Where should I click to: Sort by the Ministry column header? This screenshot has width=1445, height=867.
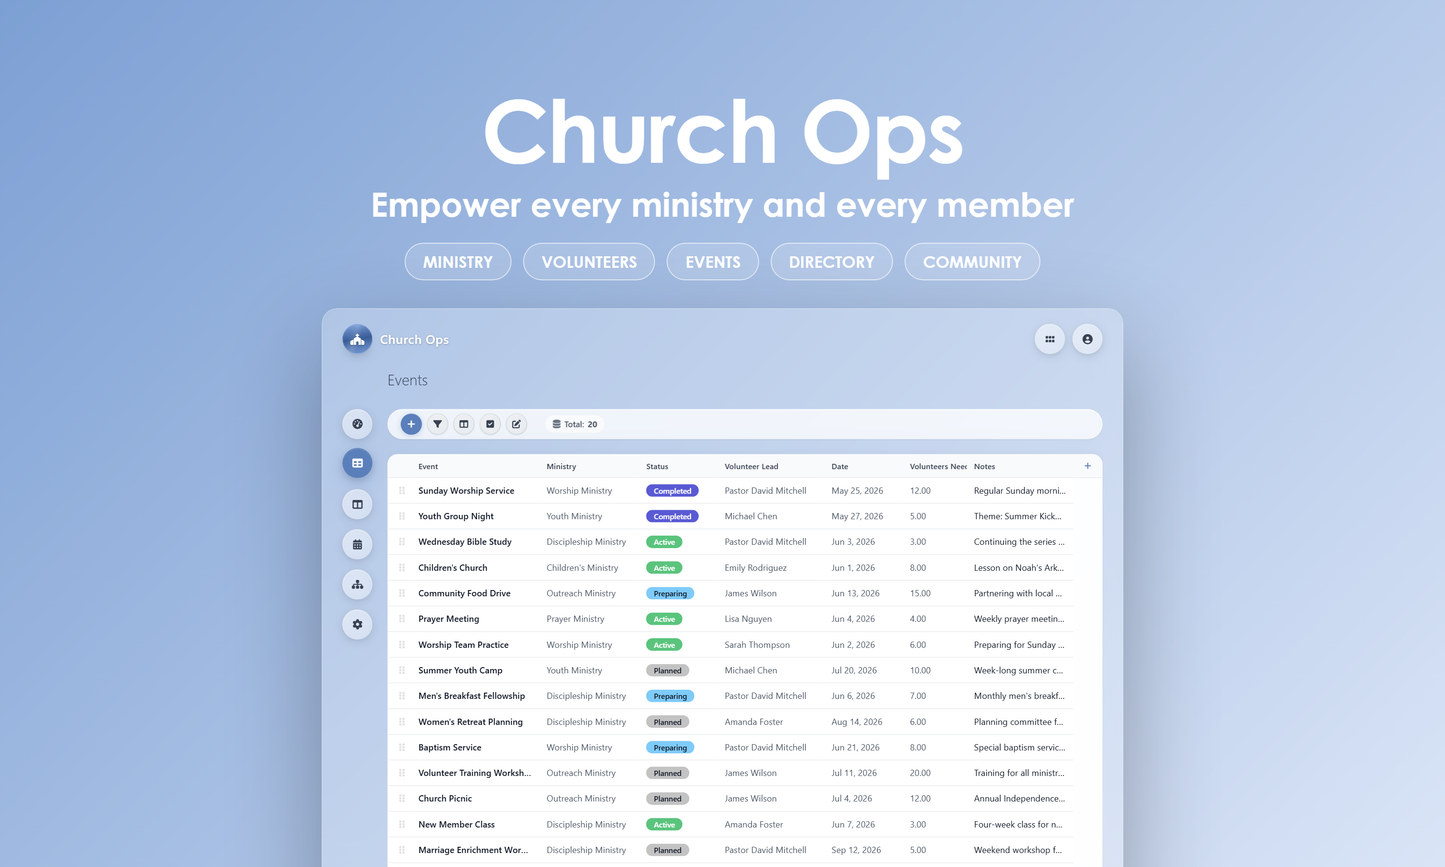click(x=561, y=467)
